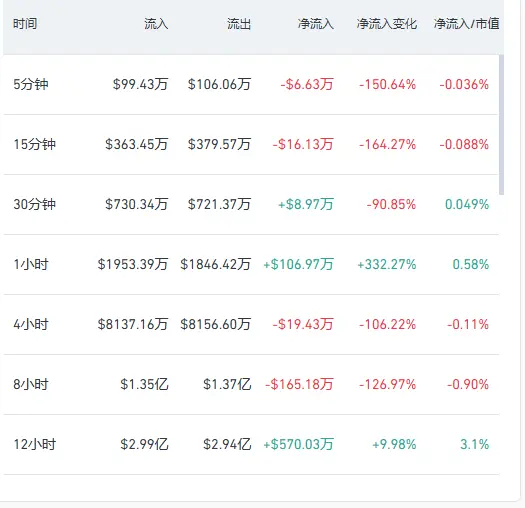Select the 12小时 row label

[34, 444]
